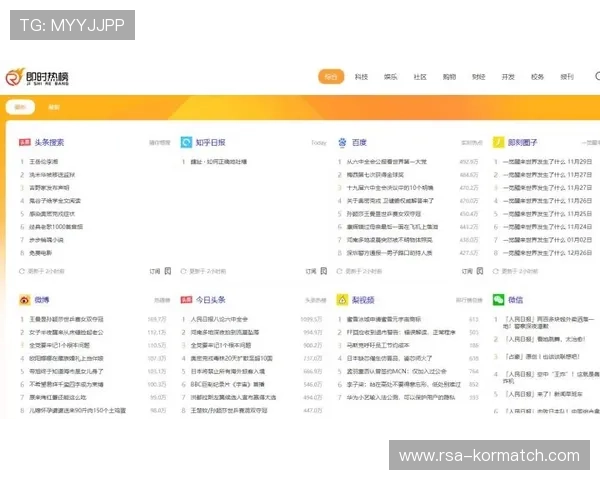Click the yellow 梨视频 source icon
This screenshot has width=600, height=480.
(342, 300)
